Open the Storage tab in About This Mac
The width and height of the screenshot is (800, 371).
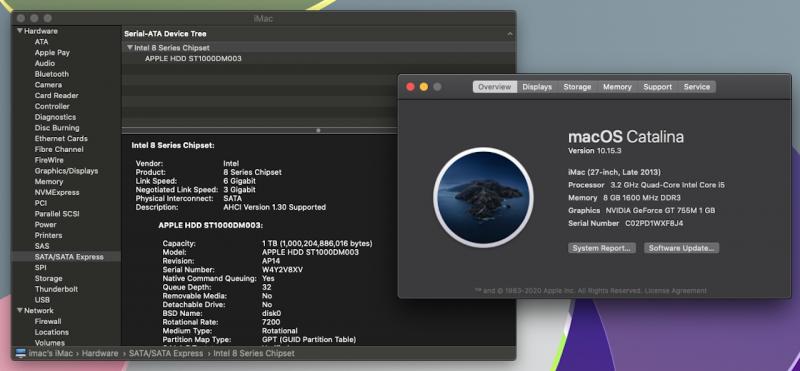tap(577, 87)
